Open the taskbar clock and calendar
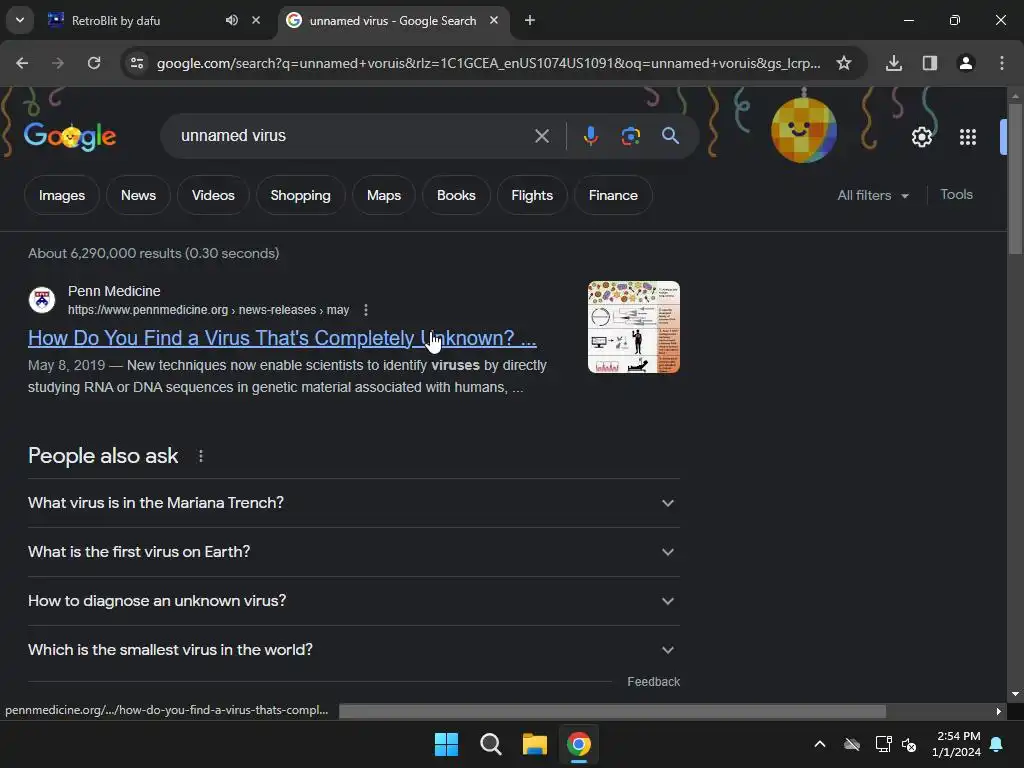Image resolution: width=1024 pixels, height=768 pixels. click(957, 744)
